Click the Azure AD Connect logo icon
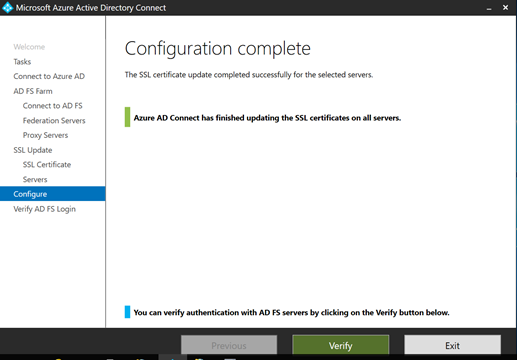Image resolution: width=517 pixels, height=360 pixels. click(x=7, y=8)
